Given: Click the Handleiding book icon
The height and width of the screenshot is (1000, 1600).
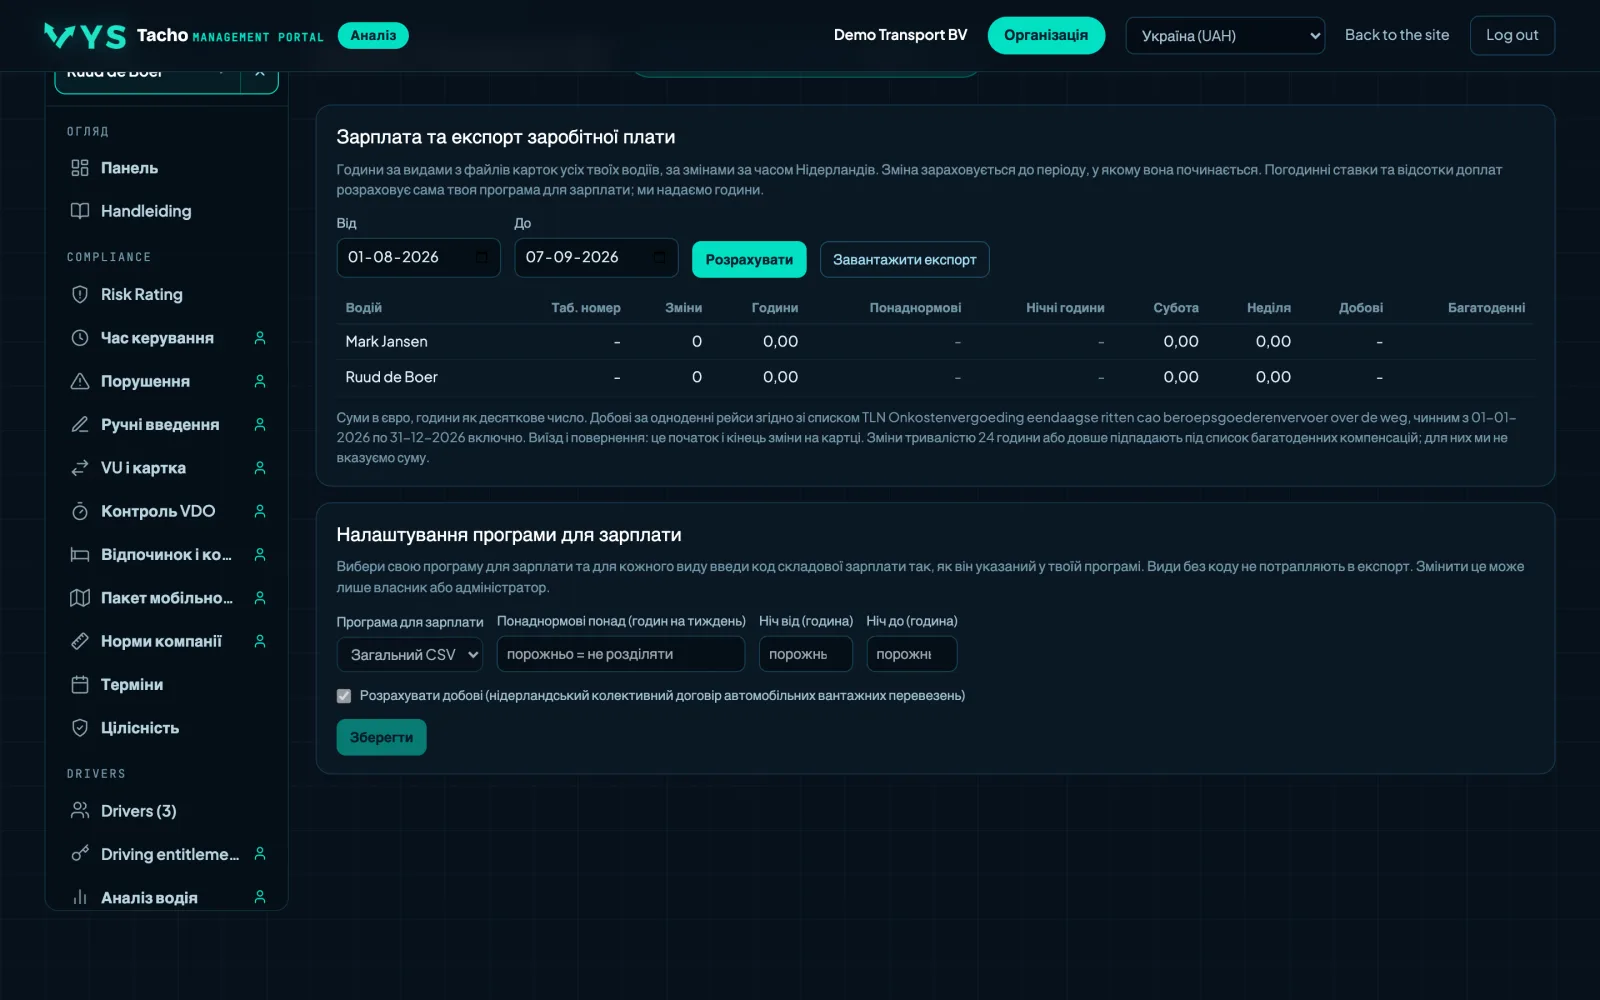Looking at the screenshot, I should click(80, 211).
